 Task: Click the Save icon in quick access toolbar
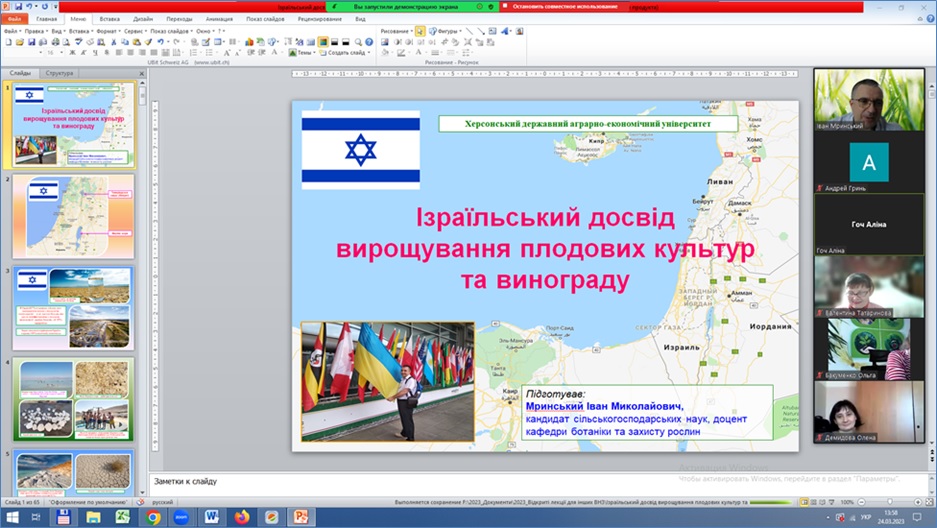pyautogui.click(x=18, y=6)
